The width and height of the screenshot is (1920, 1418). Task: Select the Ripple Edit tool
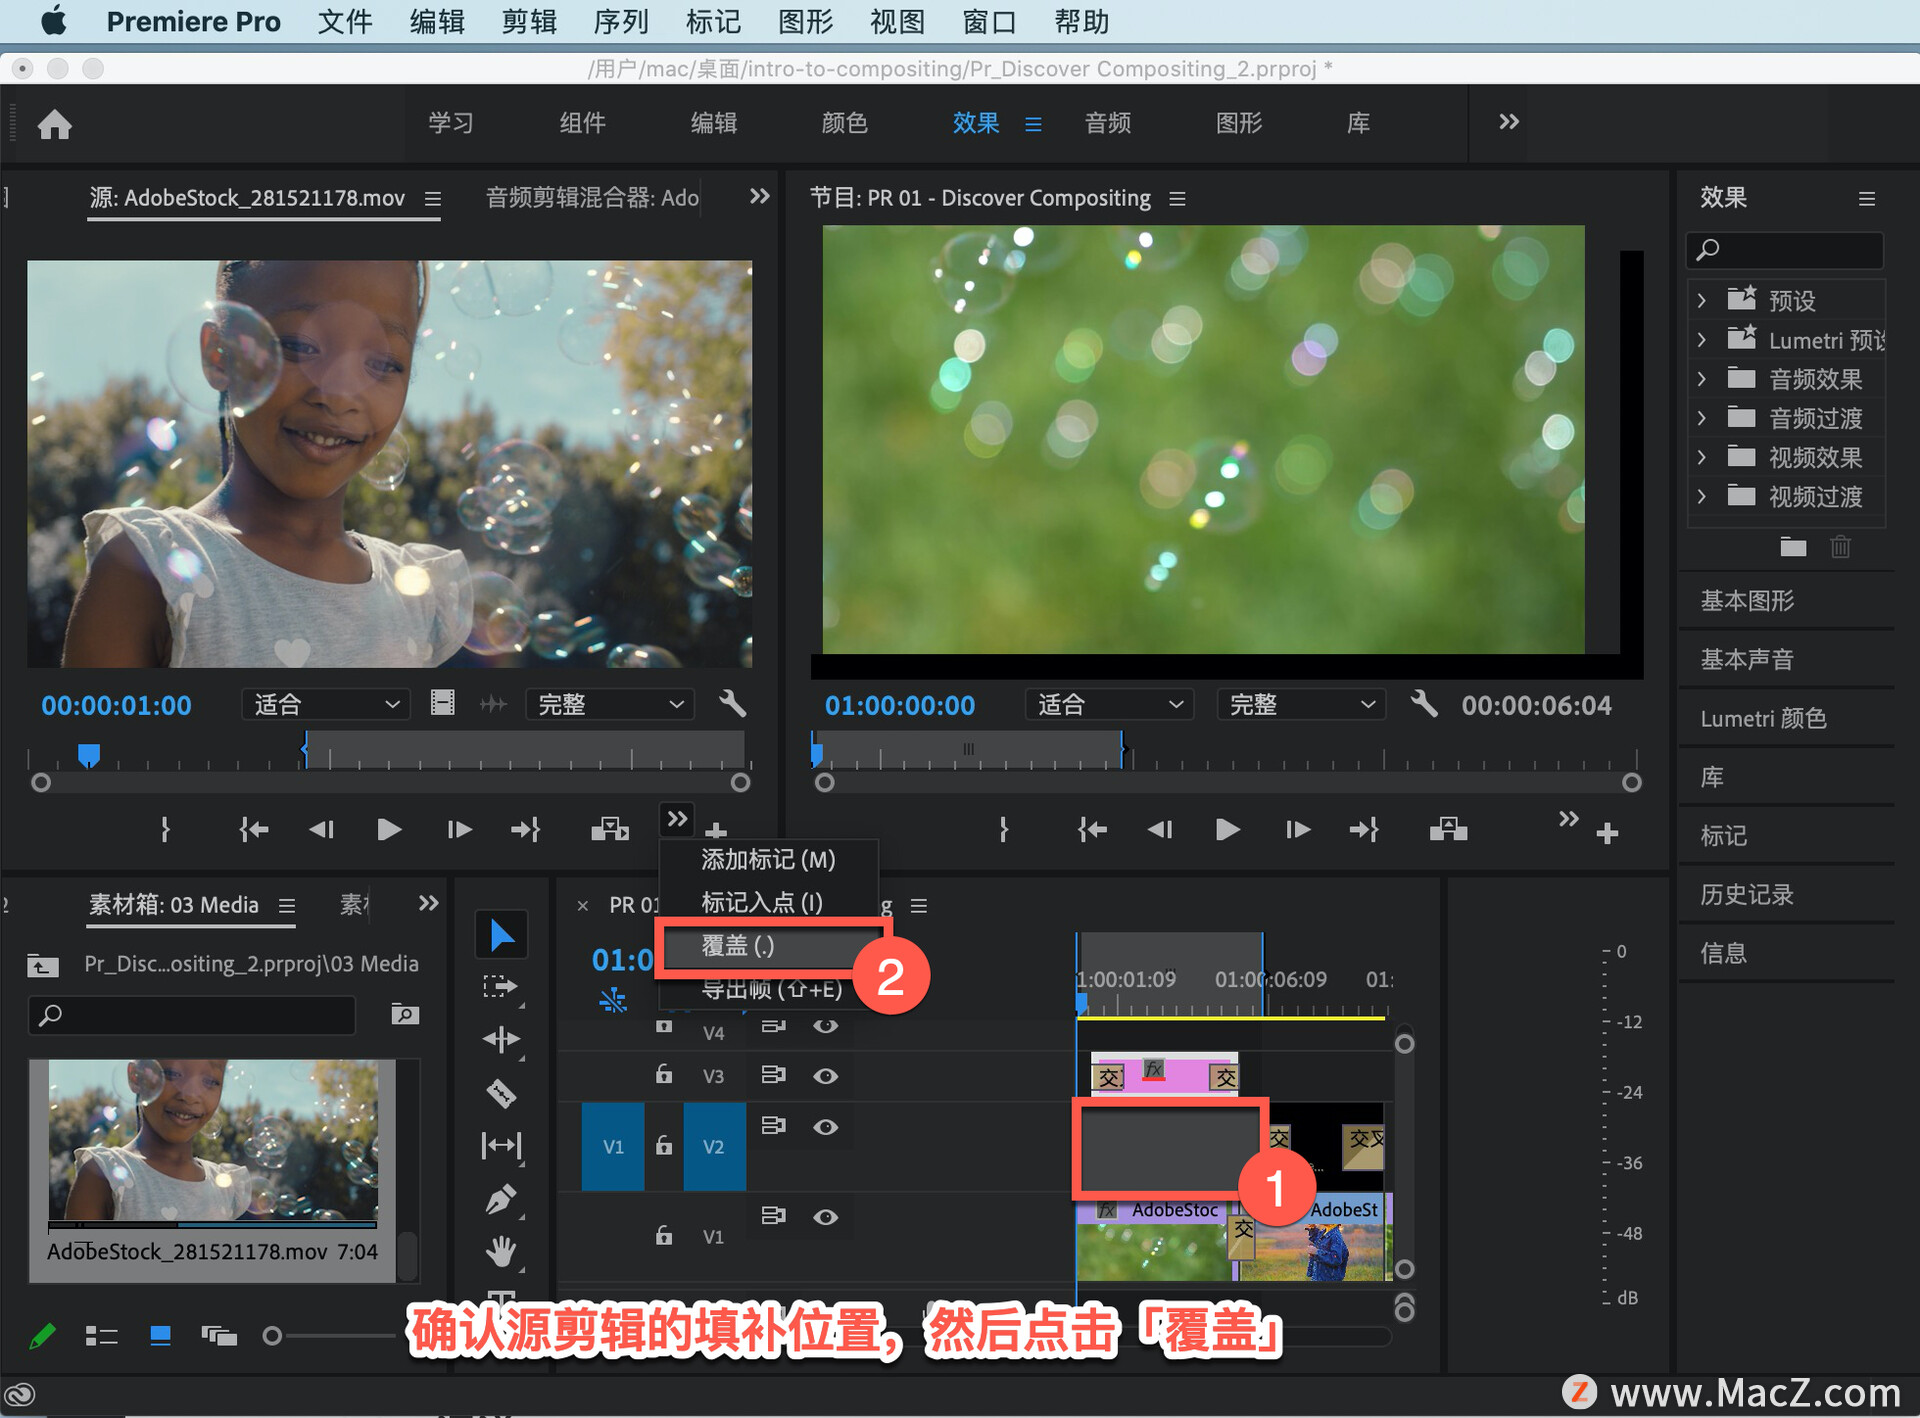(501, 1040)
